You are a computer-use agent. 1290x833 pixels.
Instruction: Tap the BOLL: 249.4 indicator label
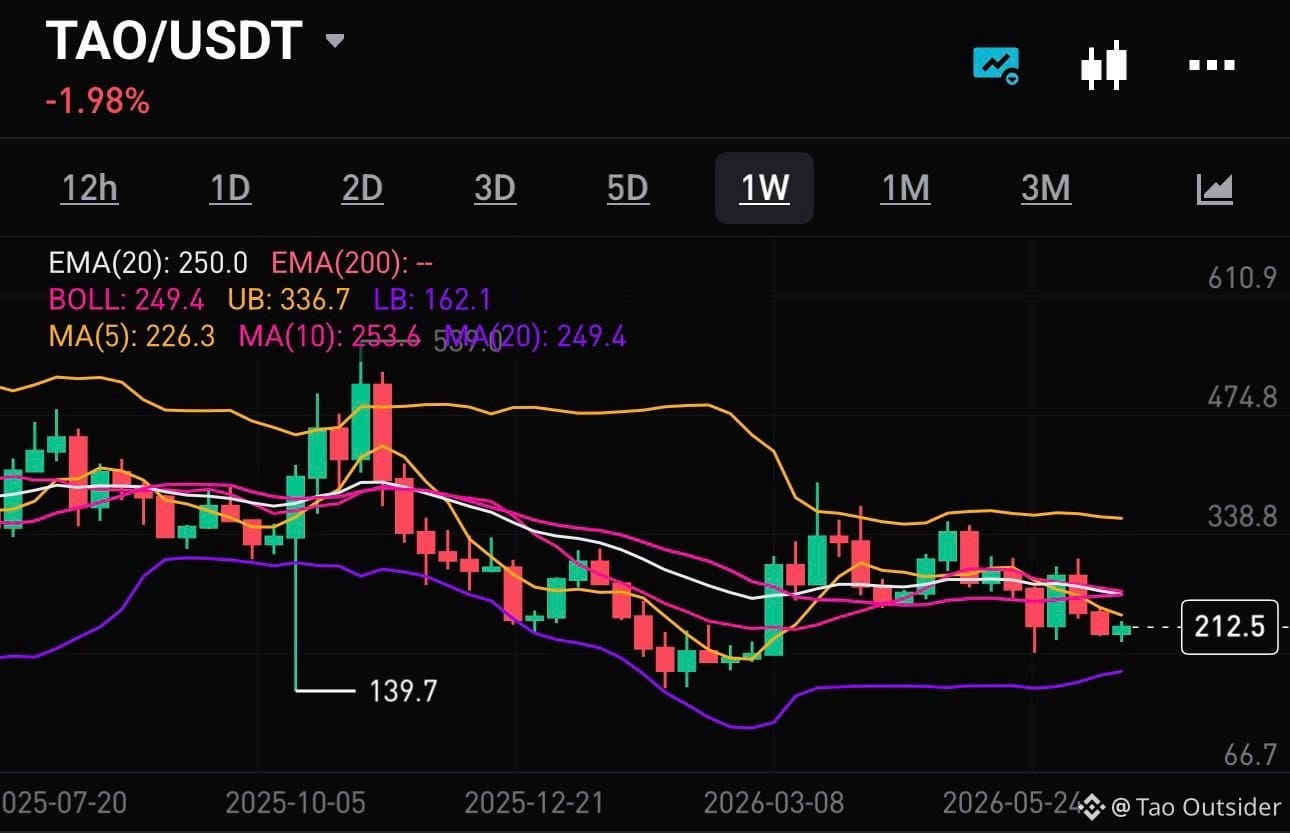126,299
